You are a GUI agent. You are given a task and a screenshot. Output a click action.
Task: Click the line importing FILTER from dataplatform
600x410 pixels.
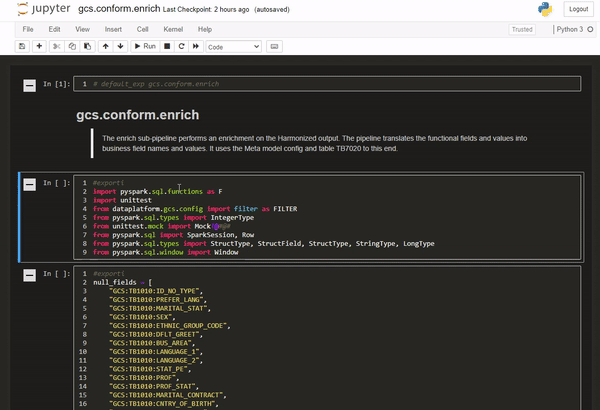click(195, 209)
